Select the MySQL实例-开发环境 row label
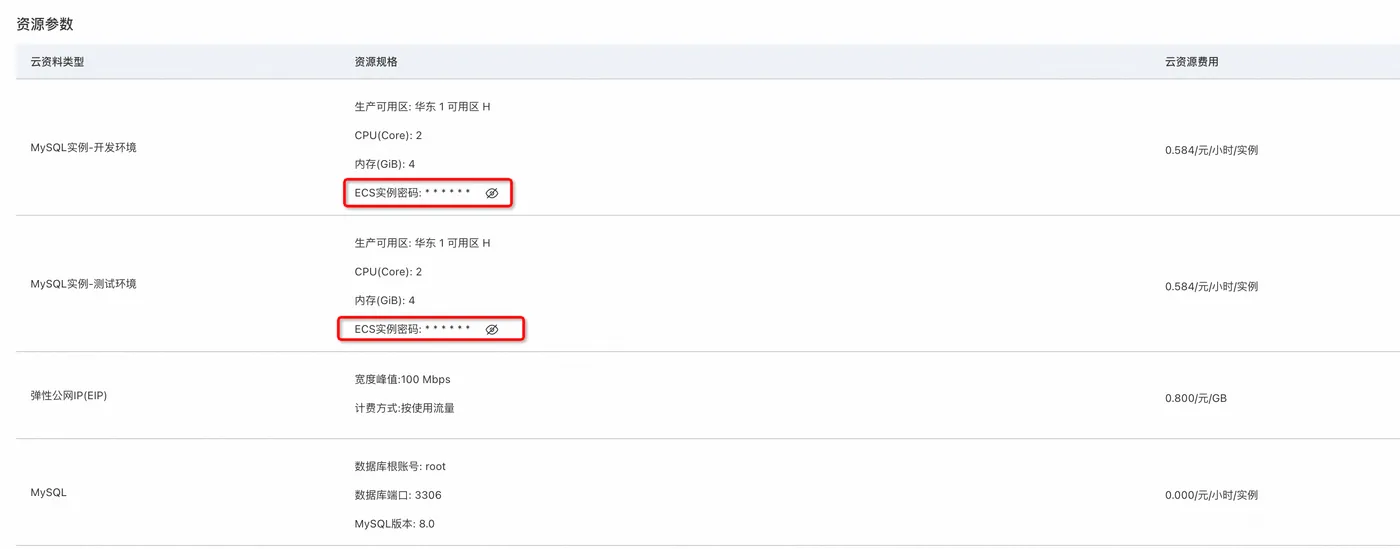Screen dimensions: 1400x549 (x=83, y=148)
